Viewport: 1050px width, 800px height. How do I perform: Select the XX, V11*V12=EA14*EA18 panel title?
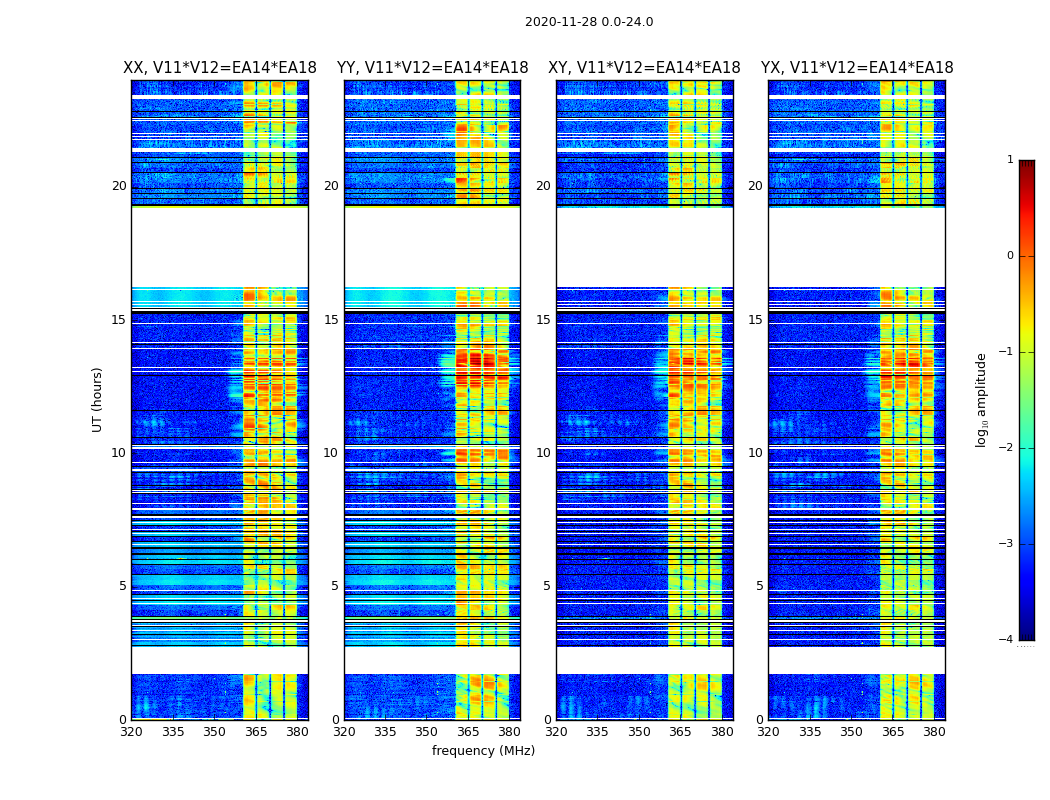click(x=220, y=68)
